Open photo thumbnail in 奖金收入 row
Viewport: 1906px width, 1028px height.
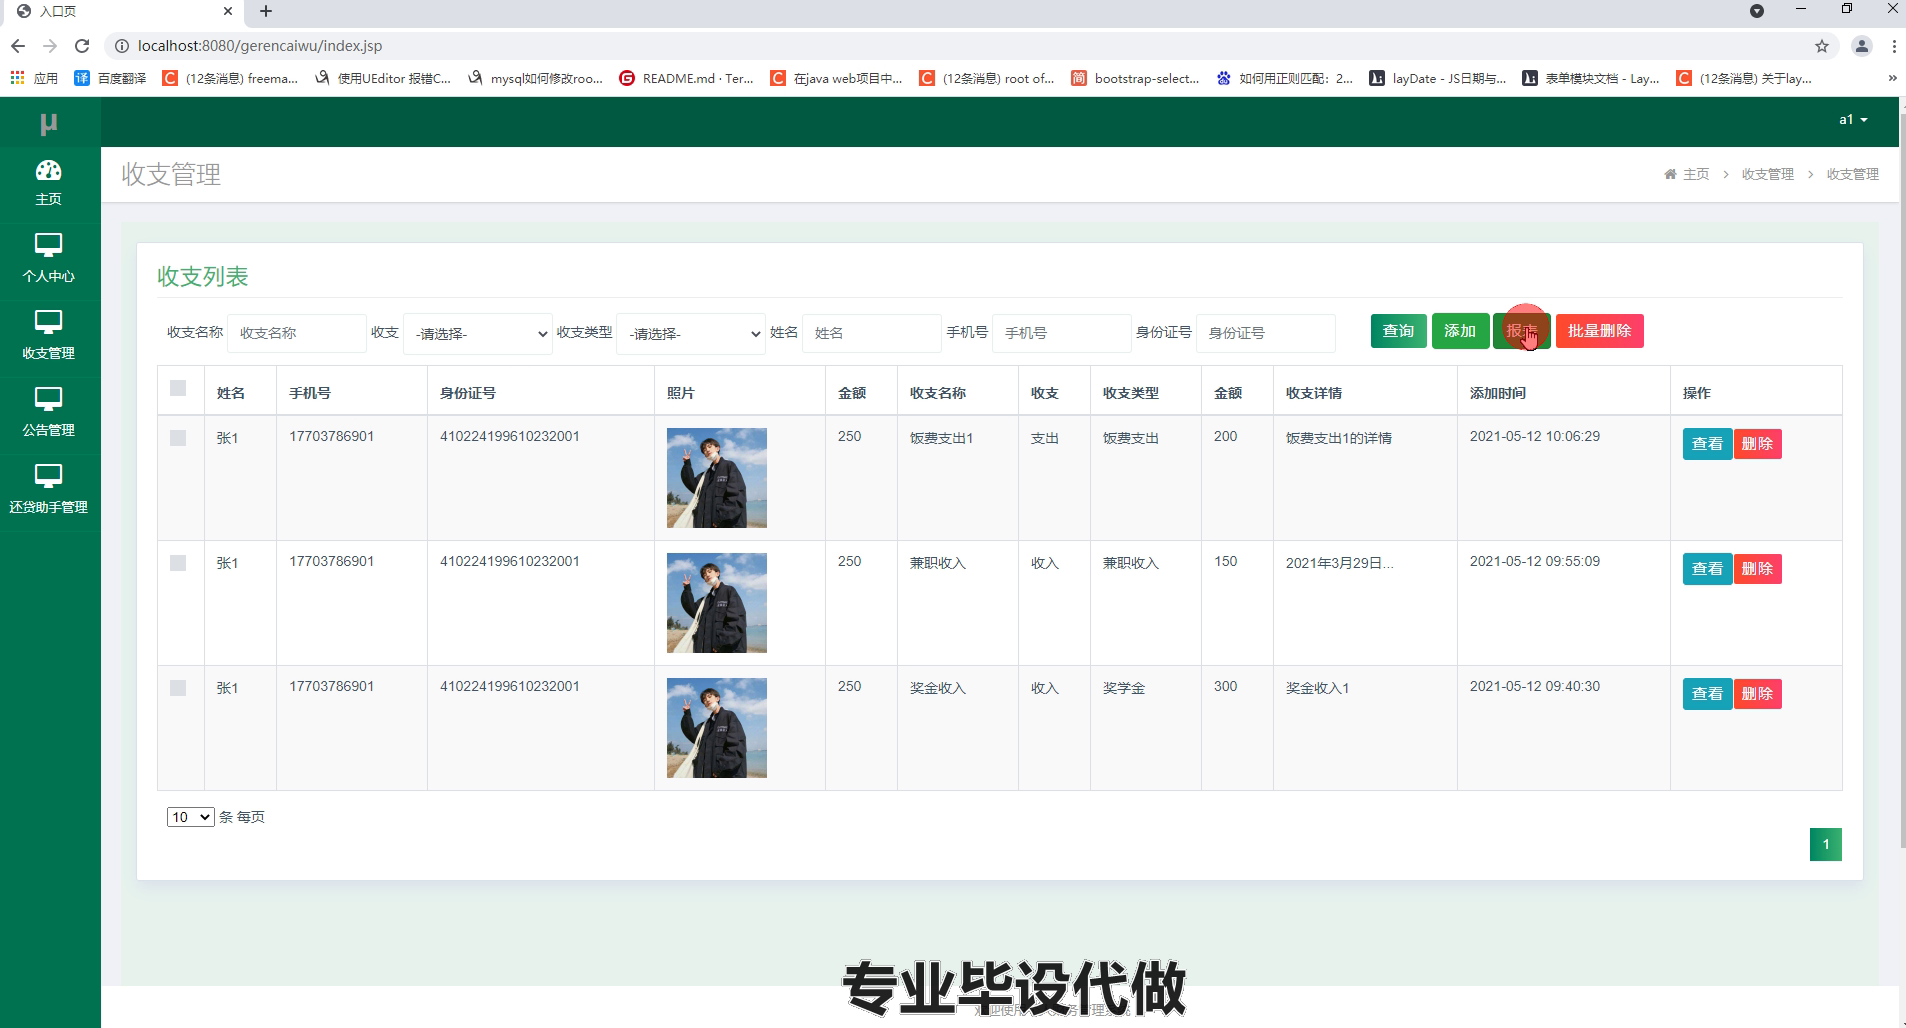tap(717, 728)
